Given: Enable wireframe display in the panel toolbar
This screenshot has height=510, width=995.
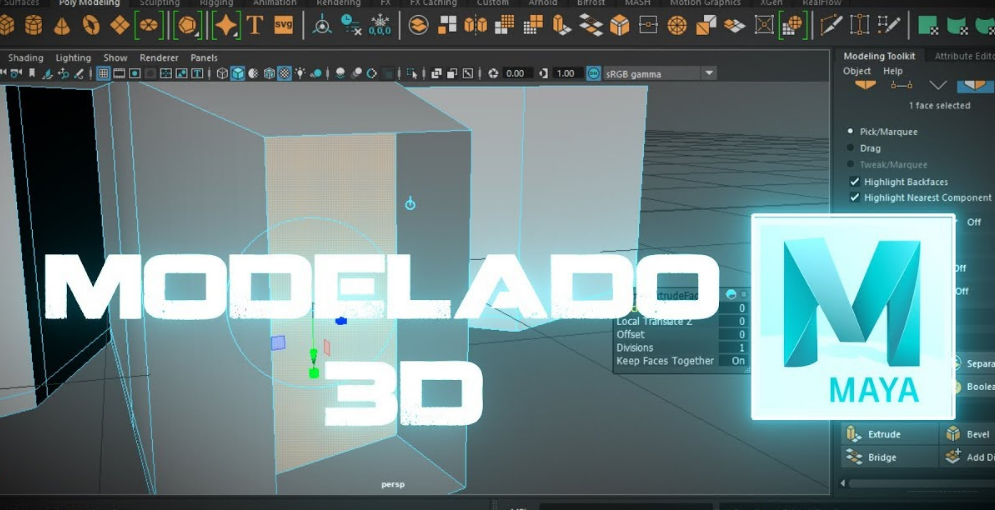Looking at the screenshot, I should pos(222,74).
